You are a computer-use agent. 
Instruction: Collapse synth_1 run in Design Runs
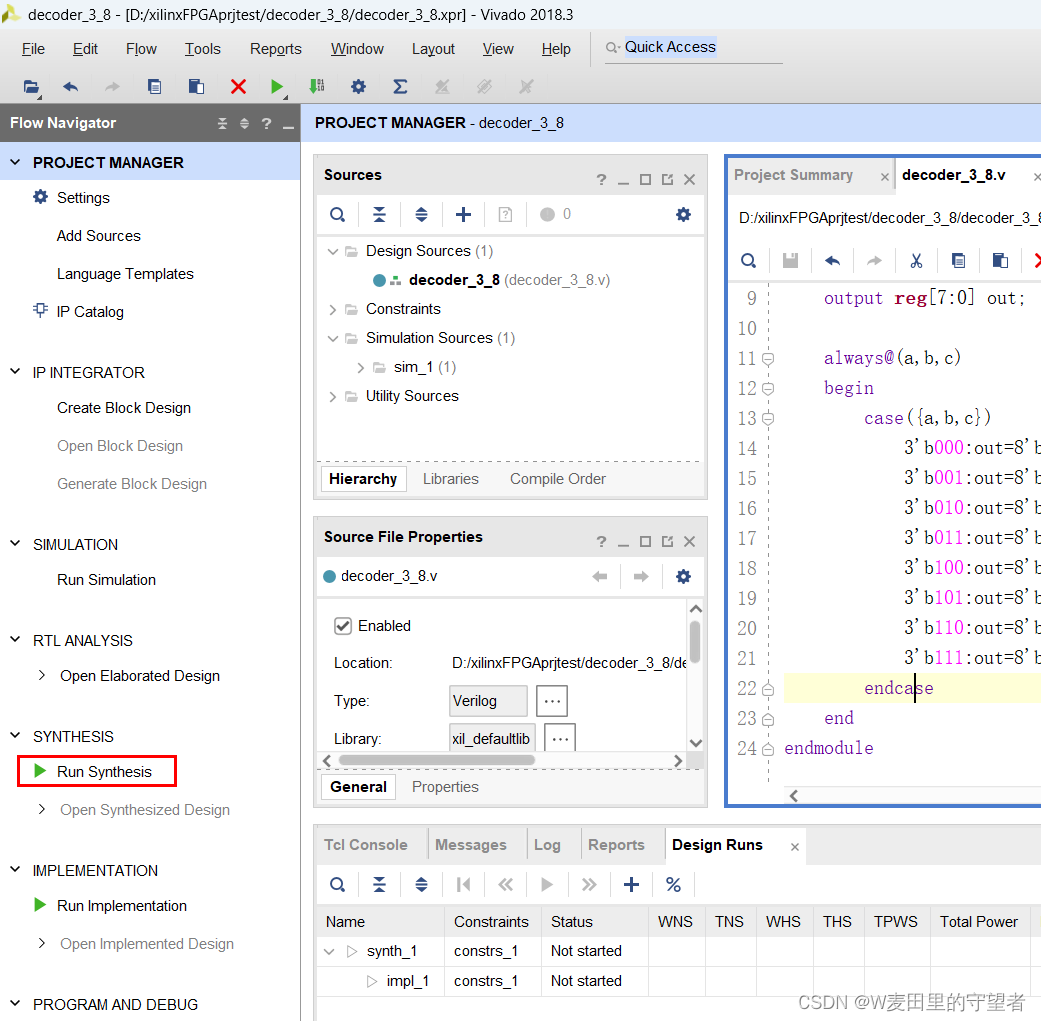[329, 951]
